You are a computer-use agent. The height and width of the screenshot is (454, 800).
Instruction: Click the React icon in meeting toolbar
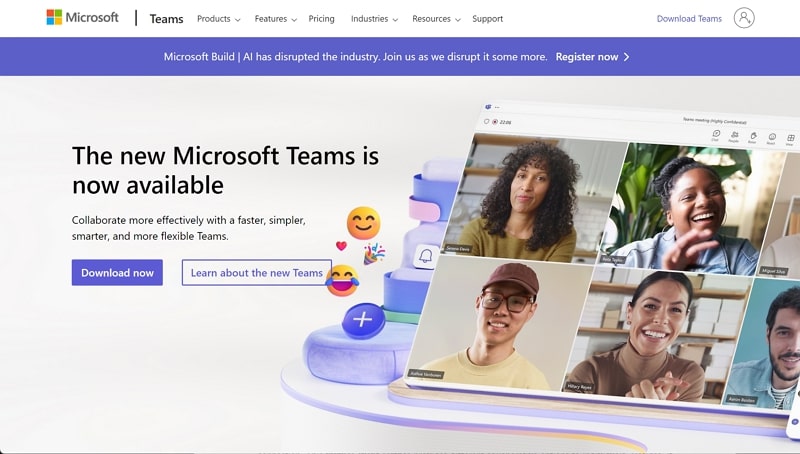772,138
